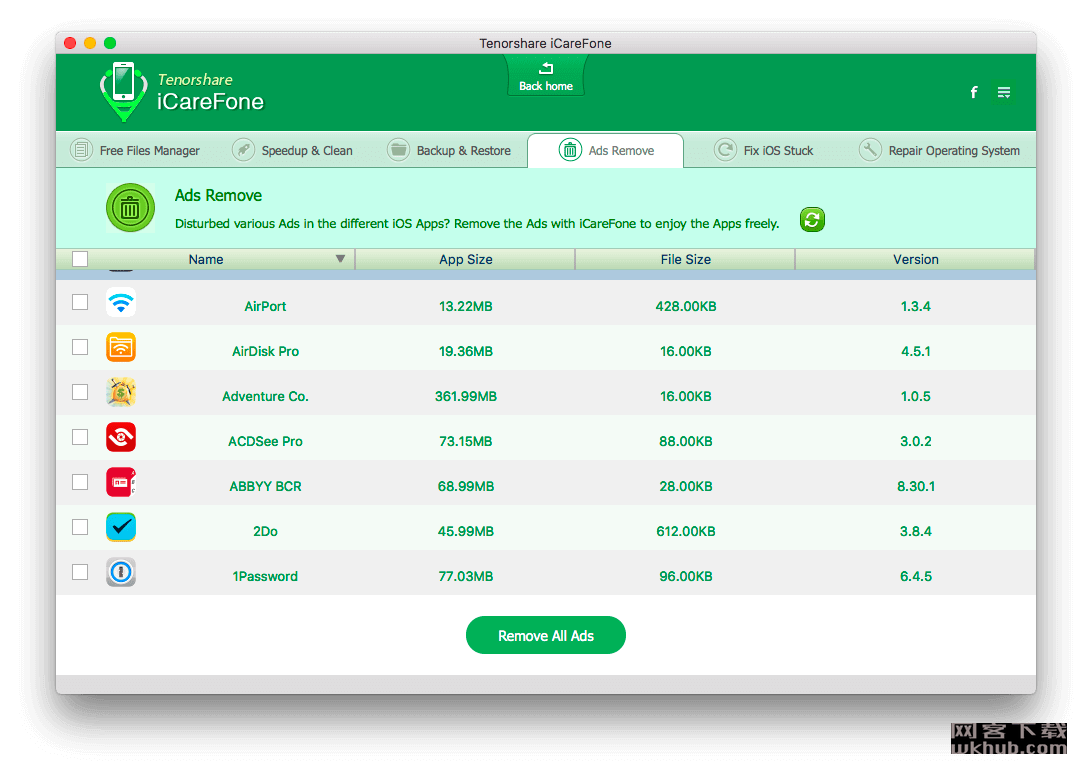Click the large Ads Remove trash icon
The width and height of the screenshot is (1092, 774).
pos(130,208)
